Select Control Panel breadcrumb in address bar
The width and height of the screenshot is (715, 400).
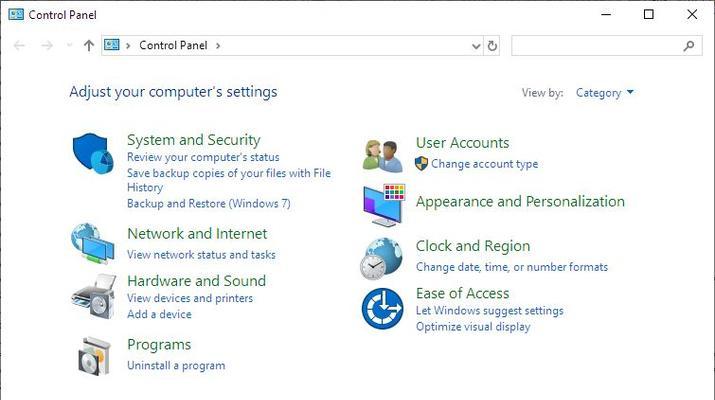[173, 46]
